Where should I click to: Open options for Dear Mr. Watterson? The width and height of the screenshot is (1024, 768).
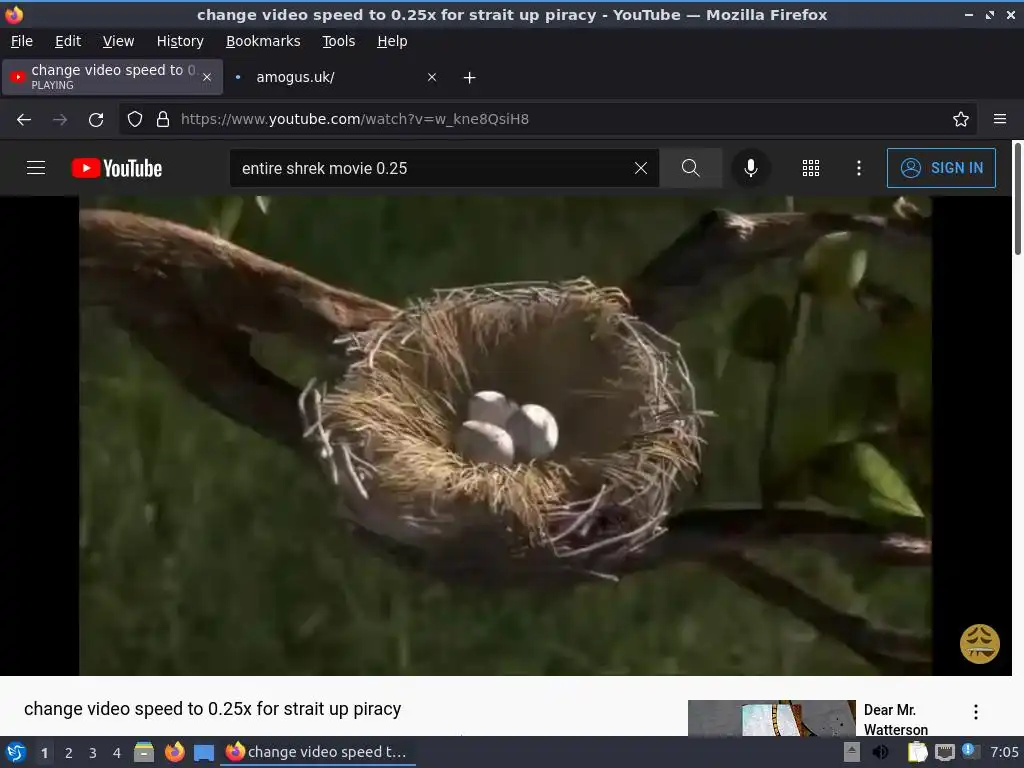pos(976,712)
